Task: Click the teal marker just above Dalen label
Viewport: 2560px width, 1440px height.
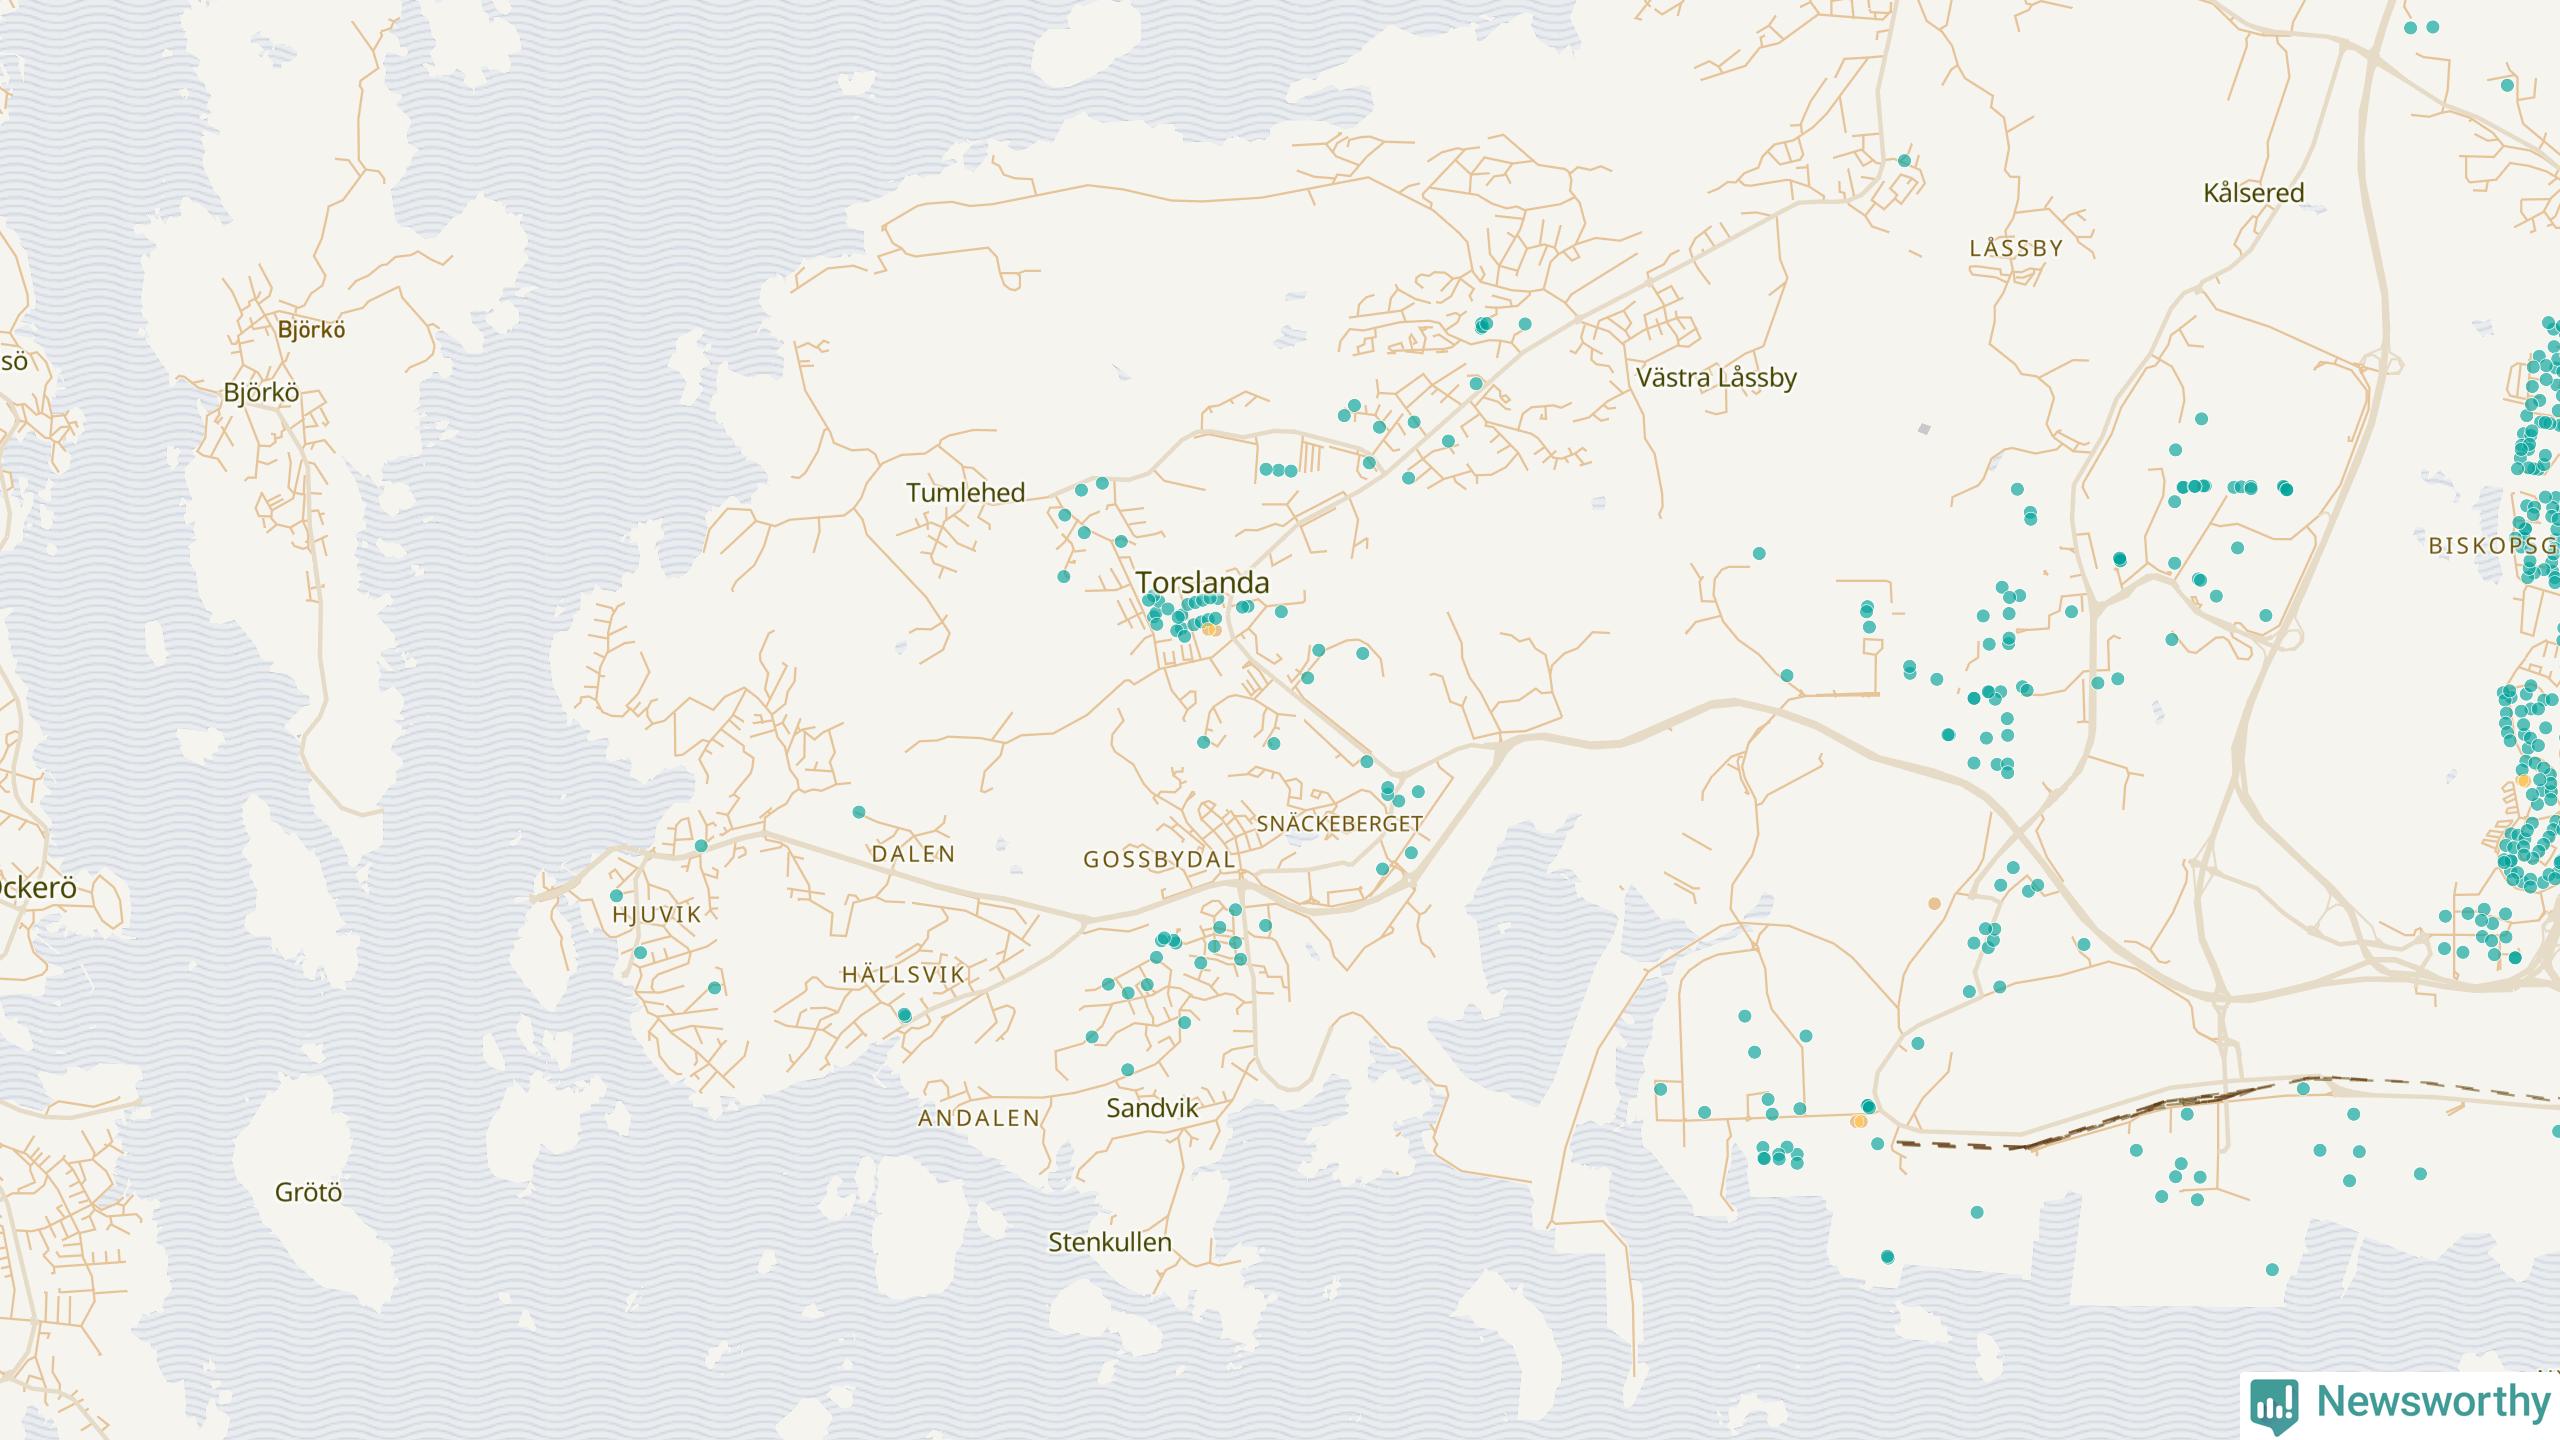Action: [x=859, y=812]
